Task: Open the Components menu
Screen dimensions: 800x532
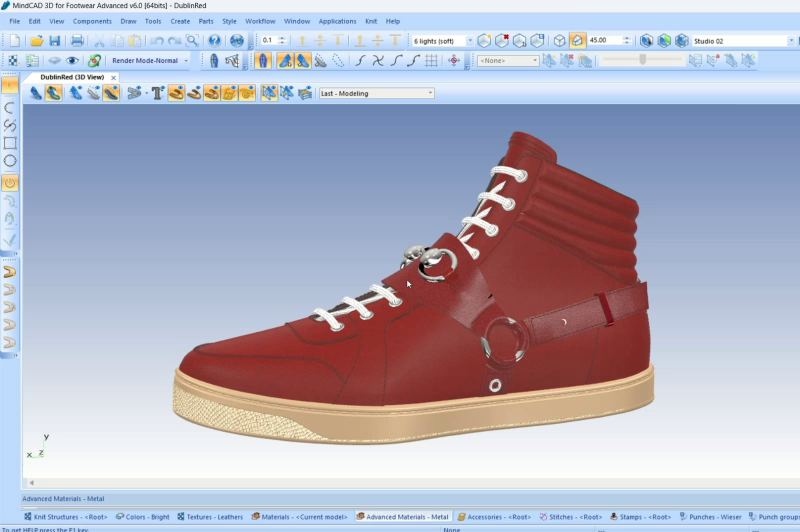Action: [92, 21]
